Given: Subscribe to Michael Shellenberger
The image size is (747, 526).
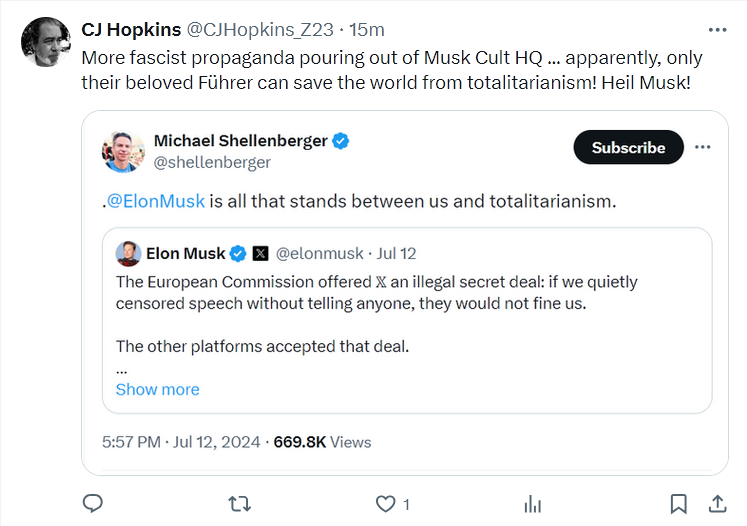Looking at the screenshot, I should [628, 147].
